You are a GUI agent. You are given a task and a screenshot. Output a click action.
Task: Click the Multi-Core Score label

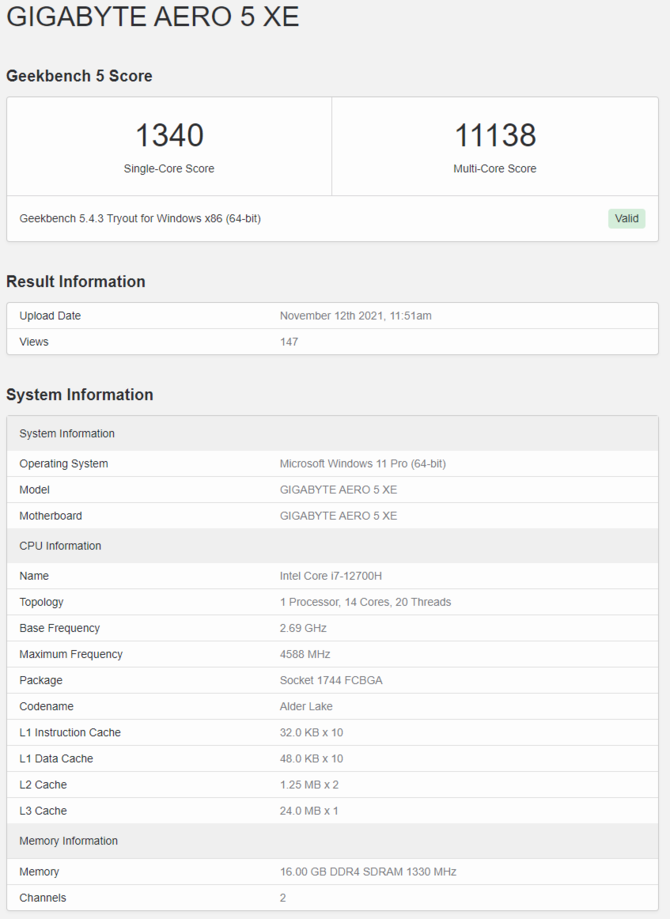click(x=495, y=169)
